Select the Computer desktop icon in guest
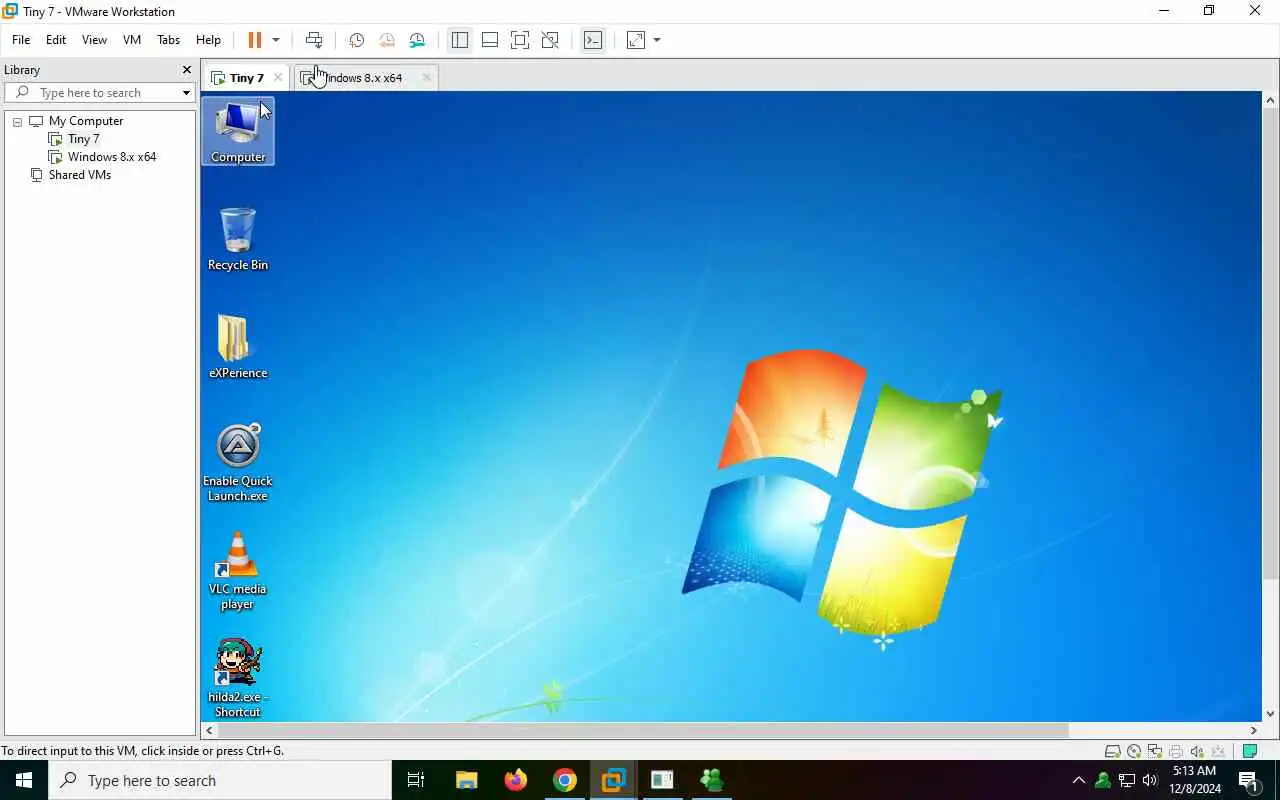1280x800 pixels. (238, 131)
